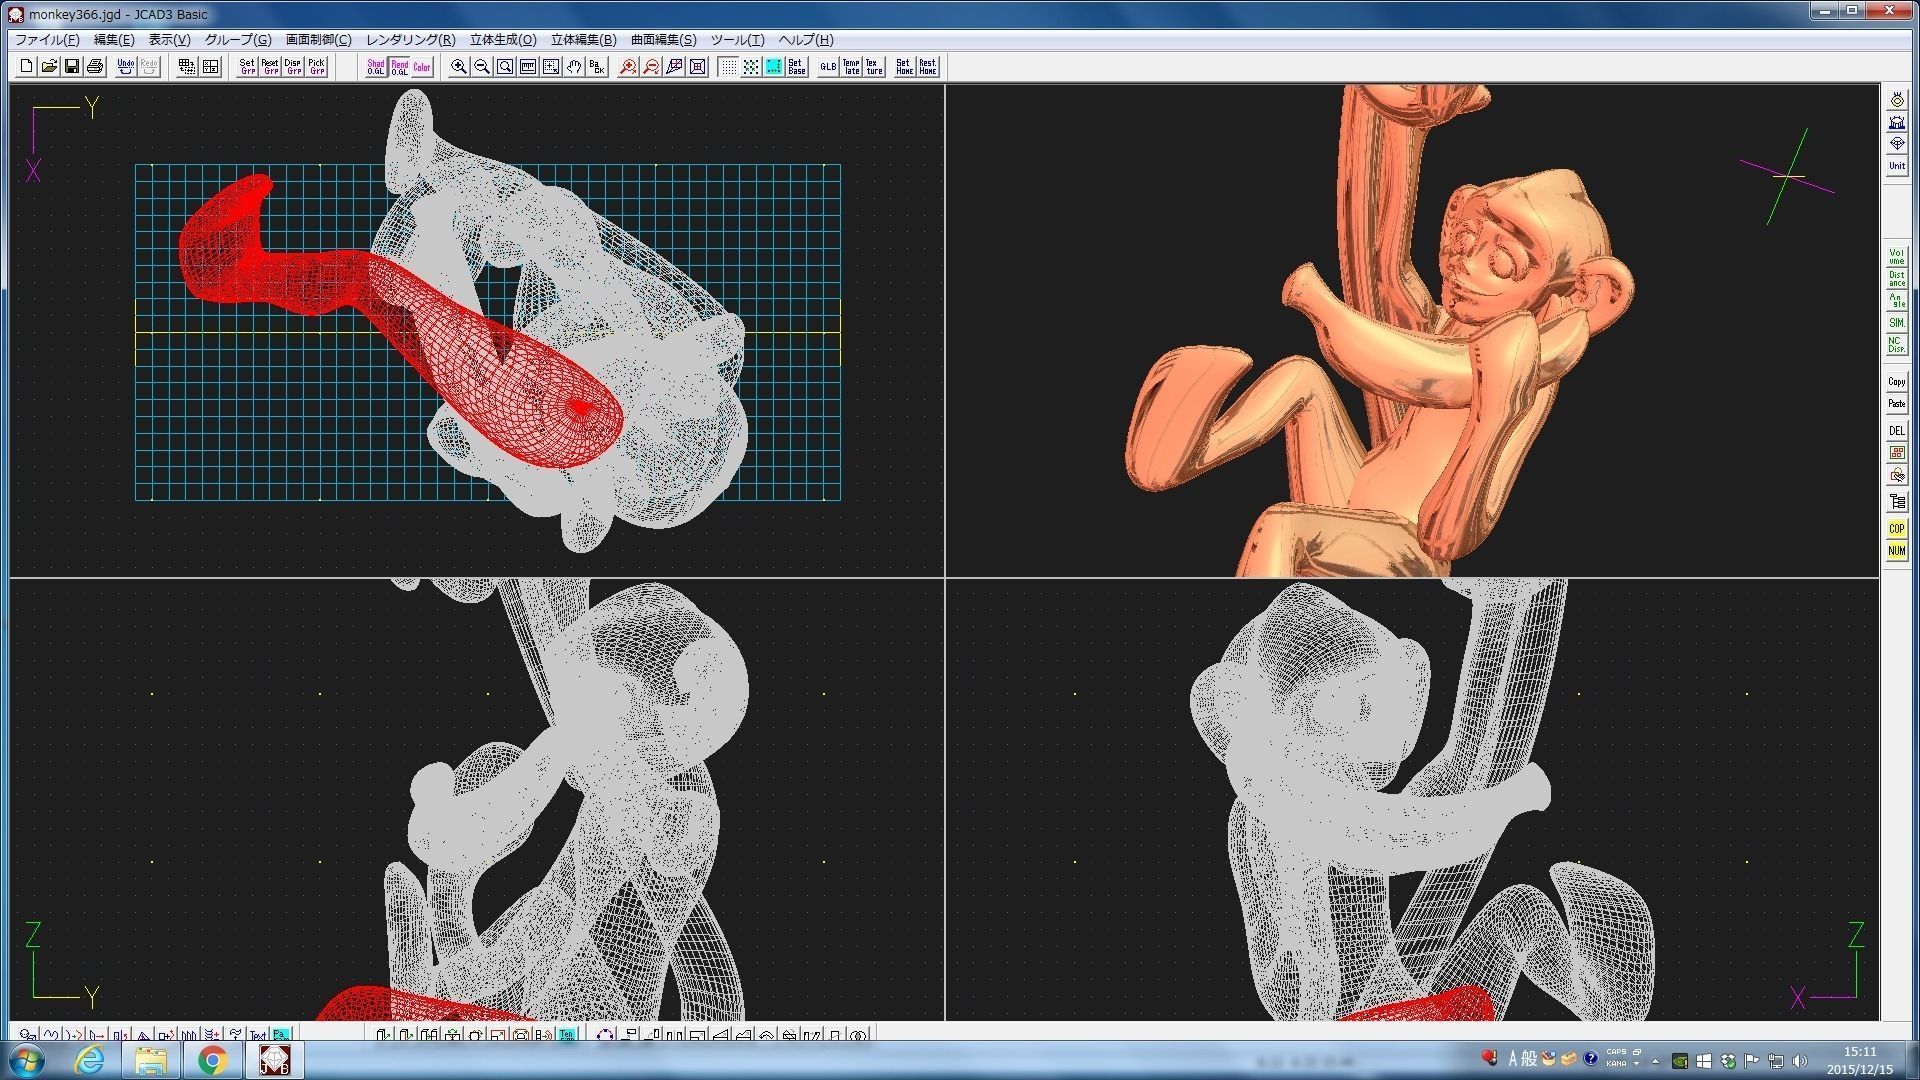This screenshot has width=1920, height=1080.
Task: Click the Save file icon
Action: point(72,67)
